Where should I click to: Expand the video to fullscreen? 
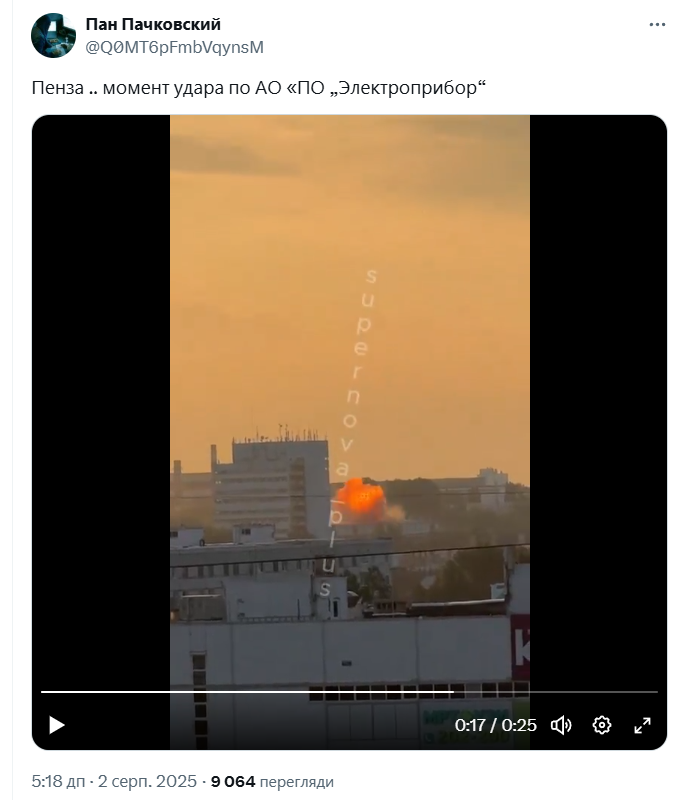click(642, 724)
